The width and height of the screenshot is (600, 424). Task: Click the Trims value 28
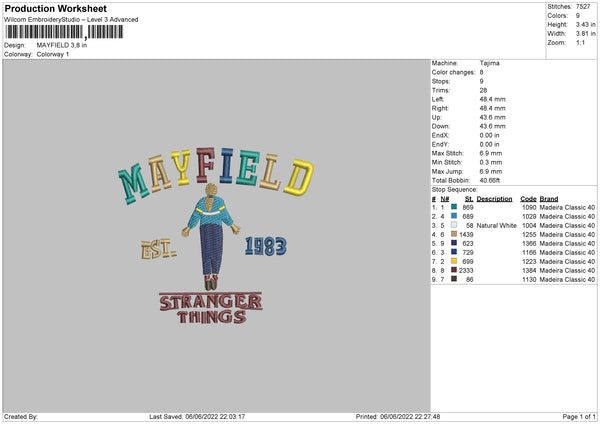[x=483, y=90]
